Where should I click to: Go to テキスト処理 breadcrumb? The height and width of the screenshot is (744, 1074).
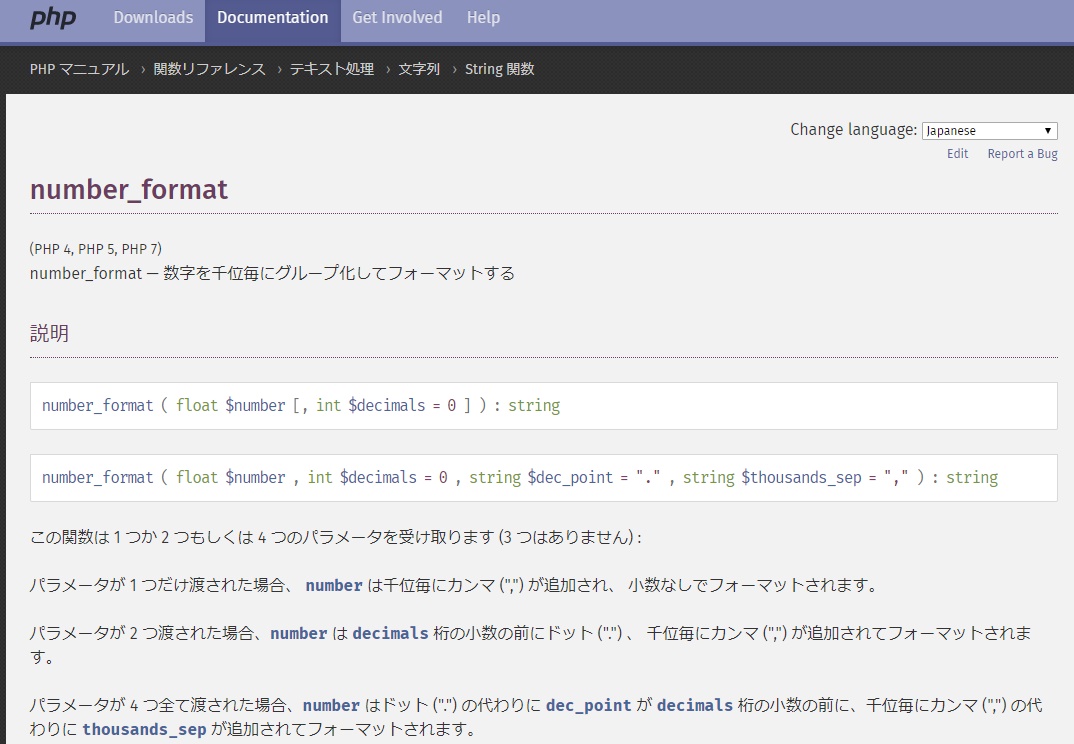pyautogui.click(x=332, y=69)
